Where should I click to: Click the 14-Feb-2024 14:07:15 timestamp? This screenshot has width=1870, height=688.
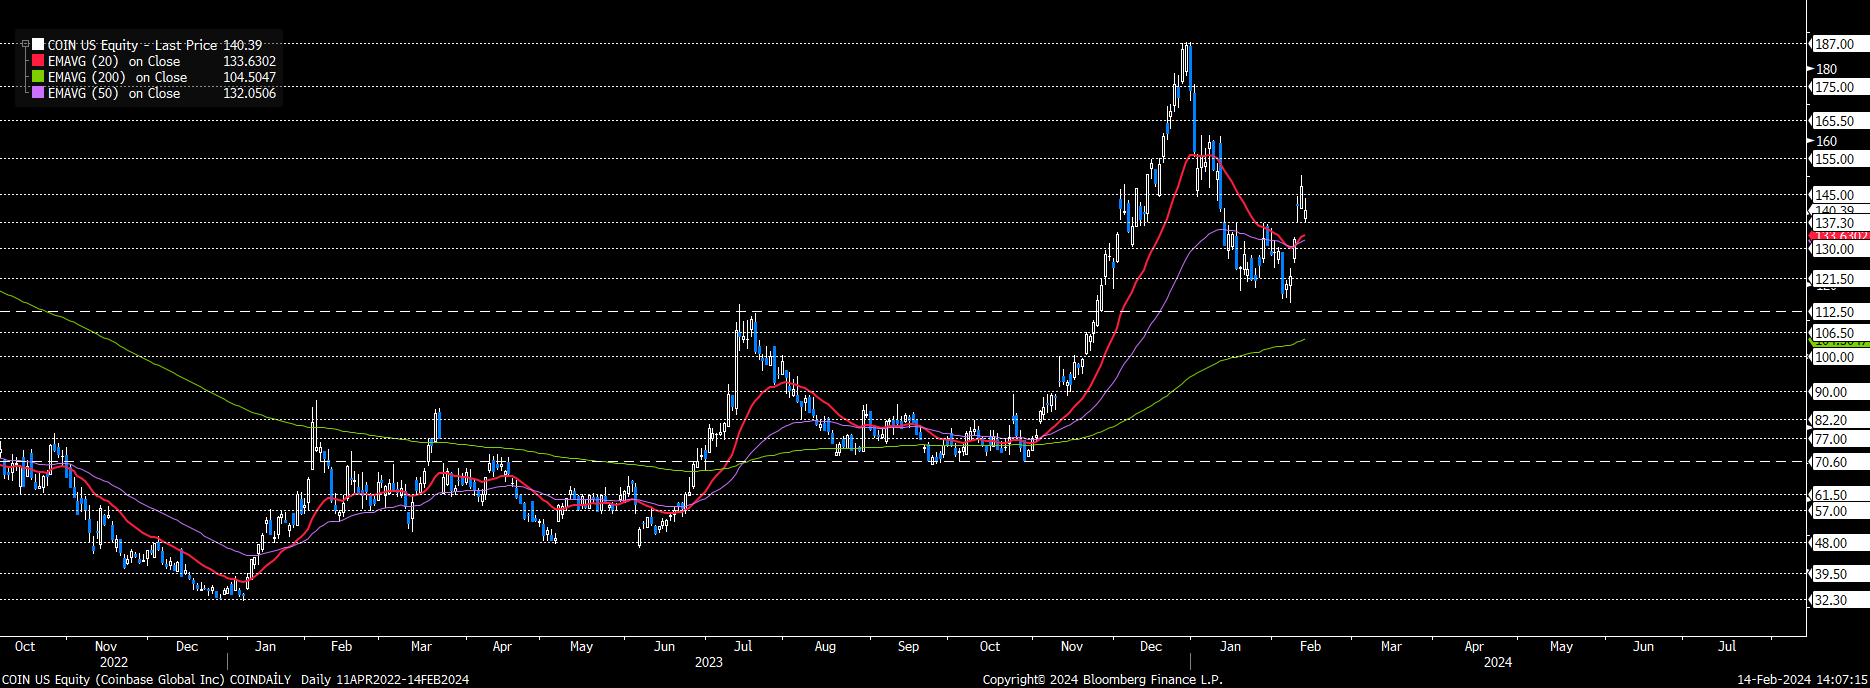(x=1802, y=680)
